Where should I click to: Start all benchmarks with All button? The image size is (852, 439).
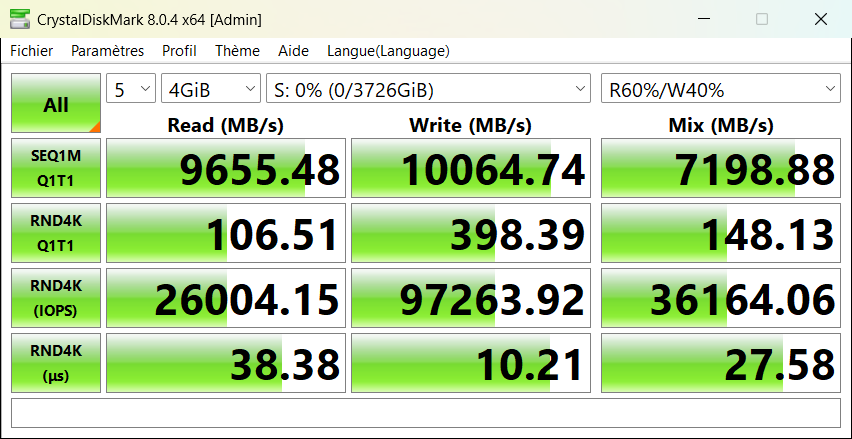(56, 104)
